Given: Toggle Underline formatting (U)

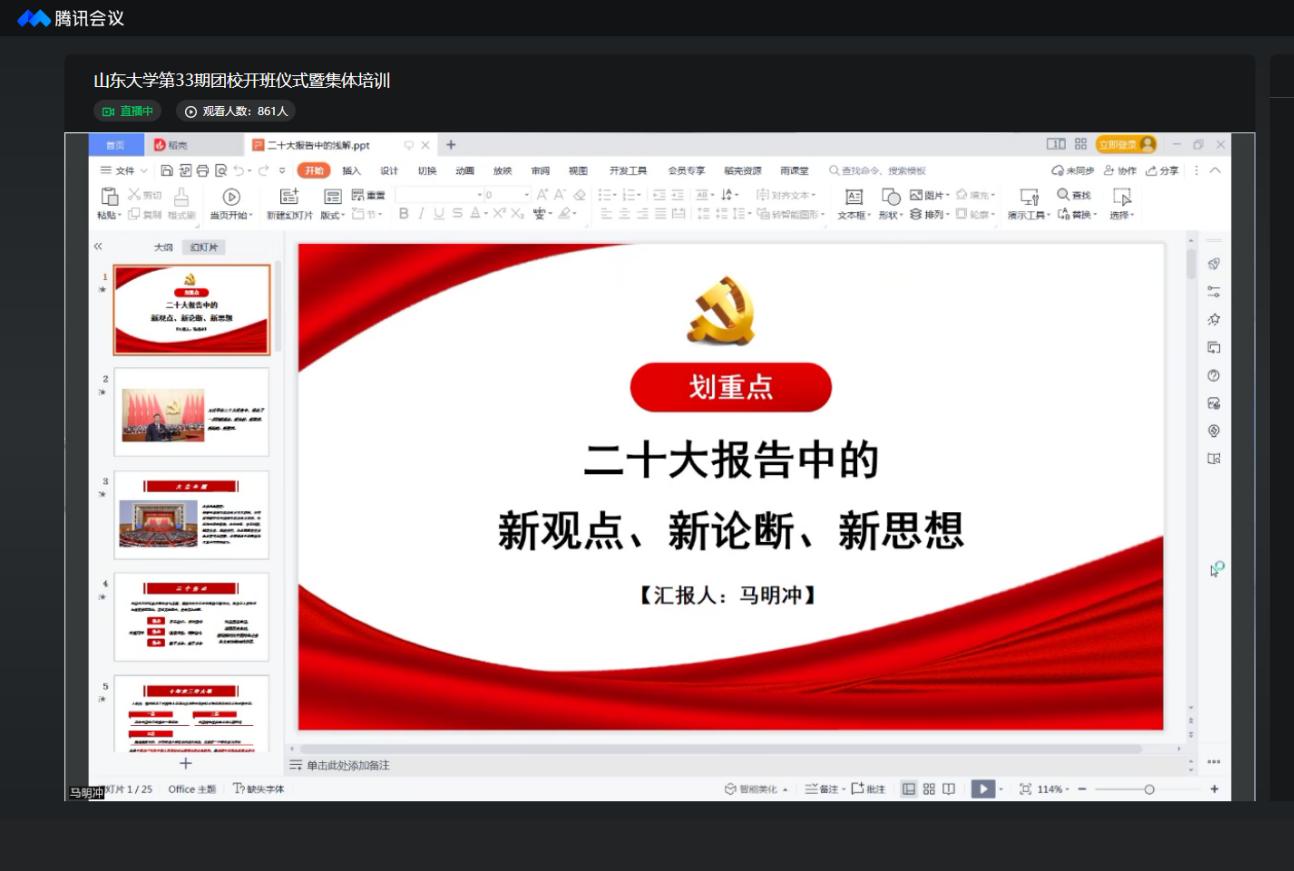Looking at the screenshot, I should point(438,213).
